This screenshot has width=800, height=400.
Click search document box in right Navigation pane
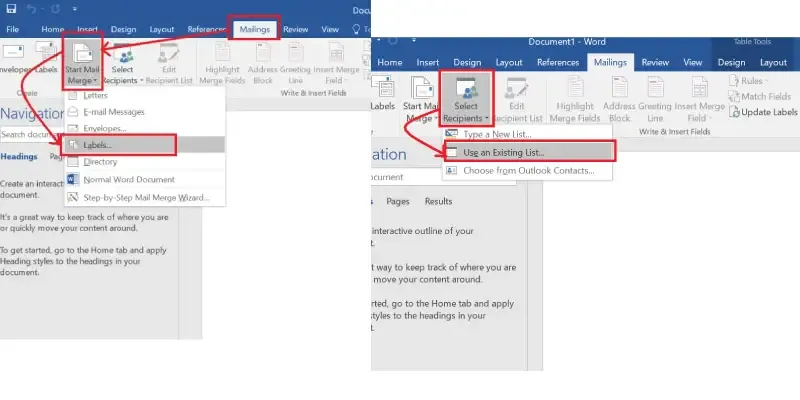pyautogui.click(x=443, y=177)
